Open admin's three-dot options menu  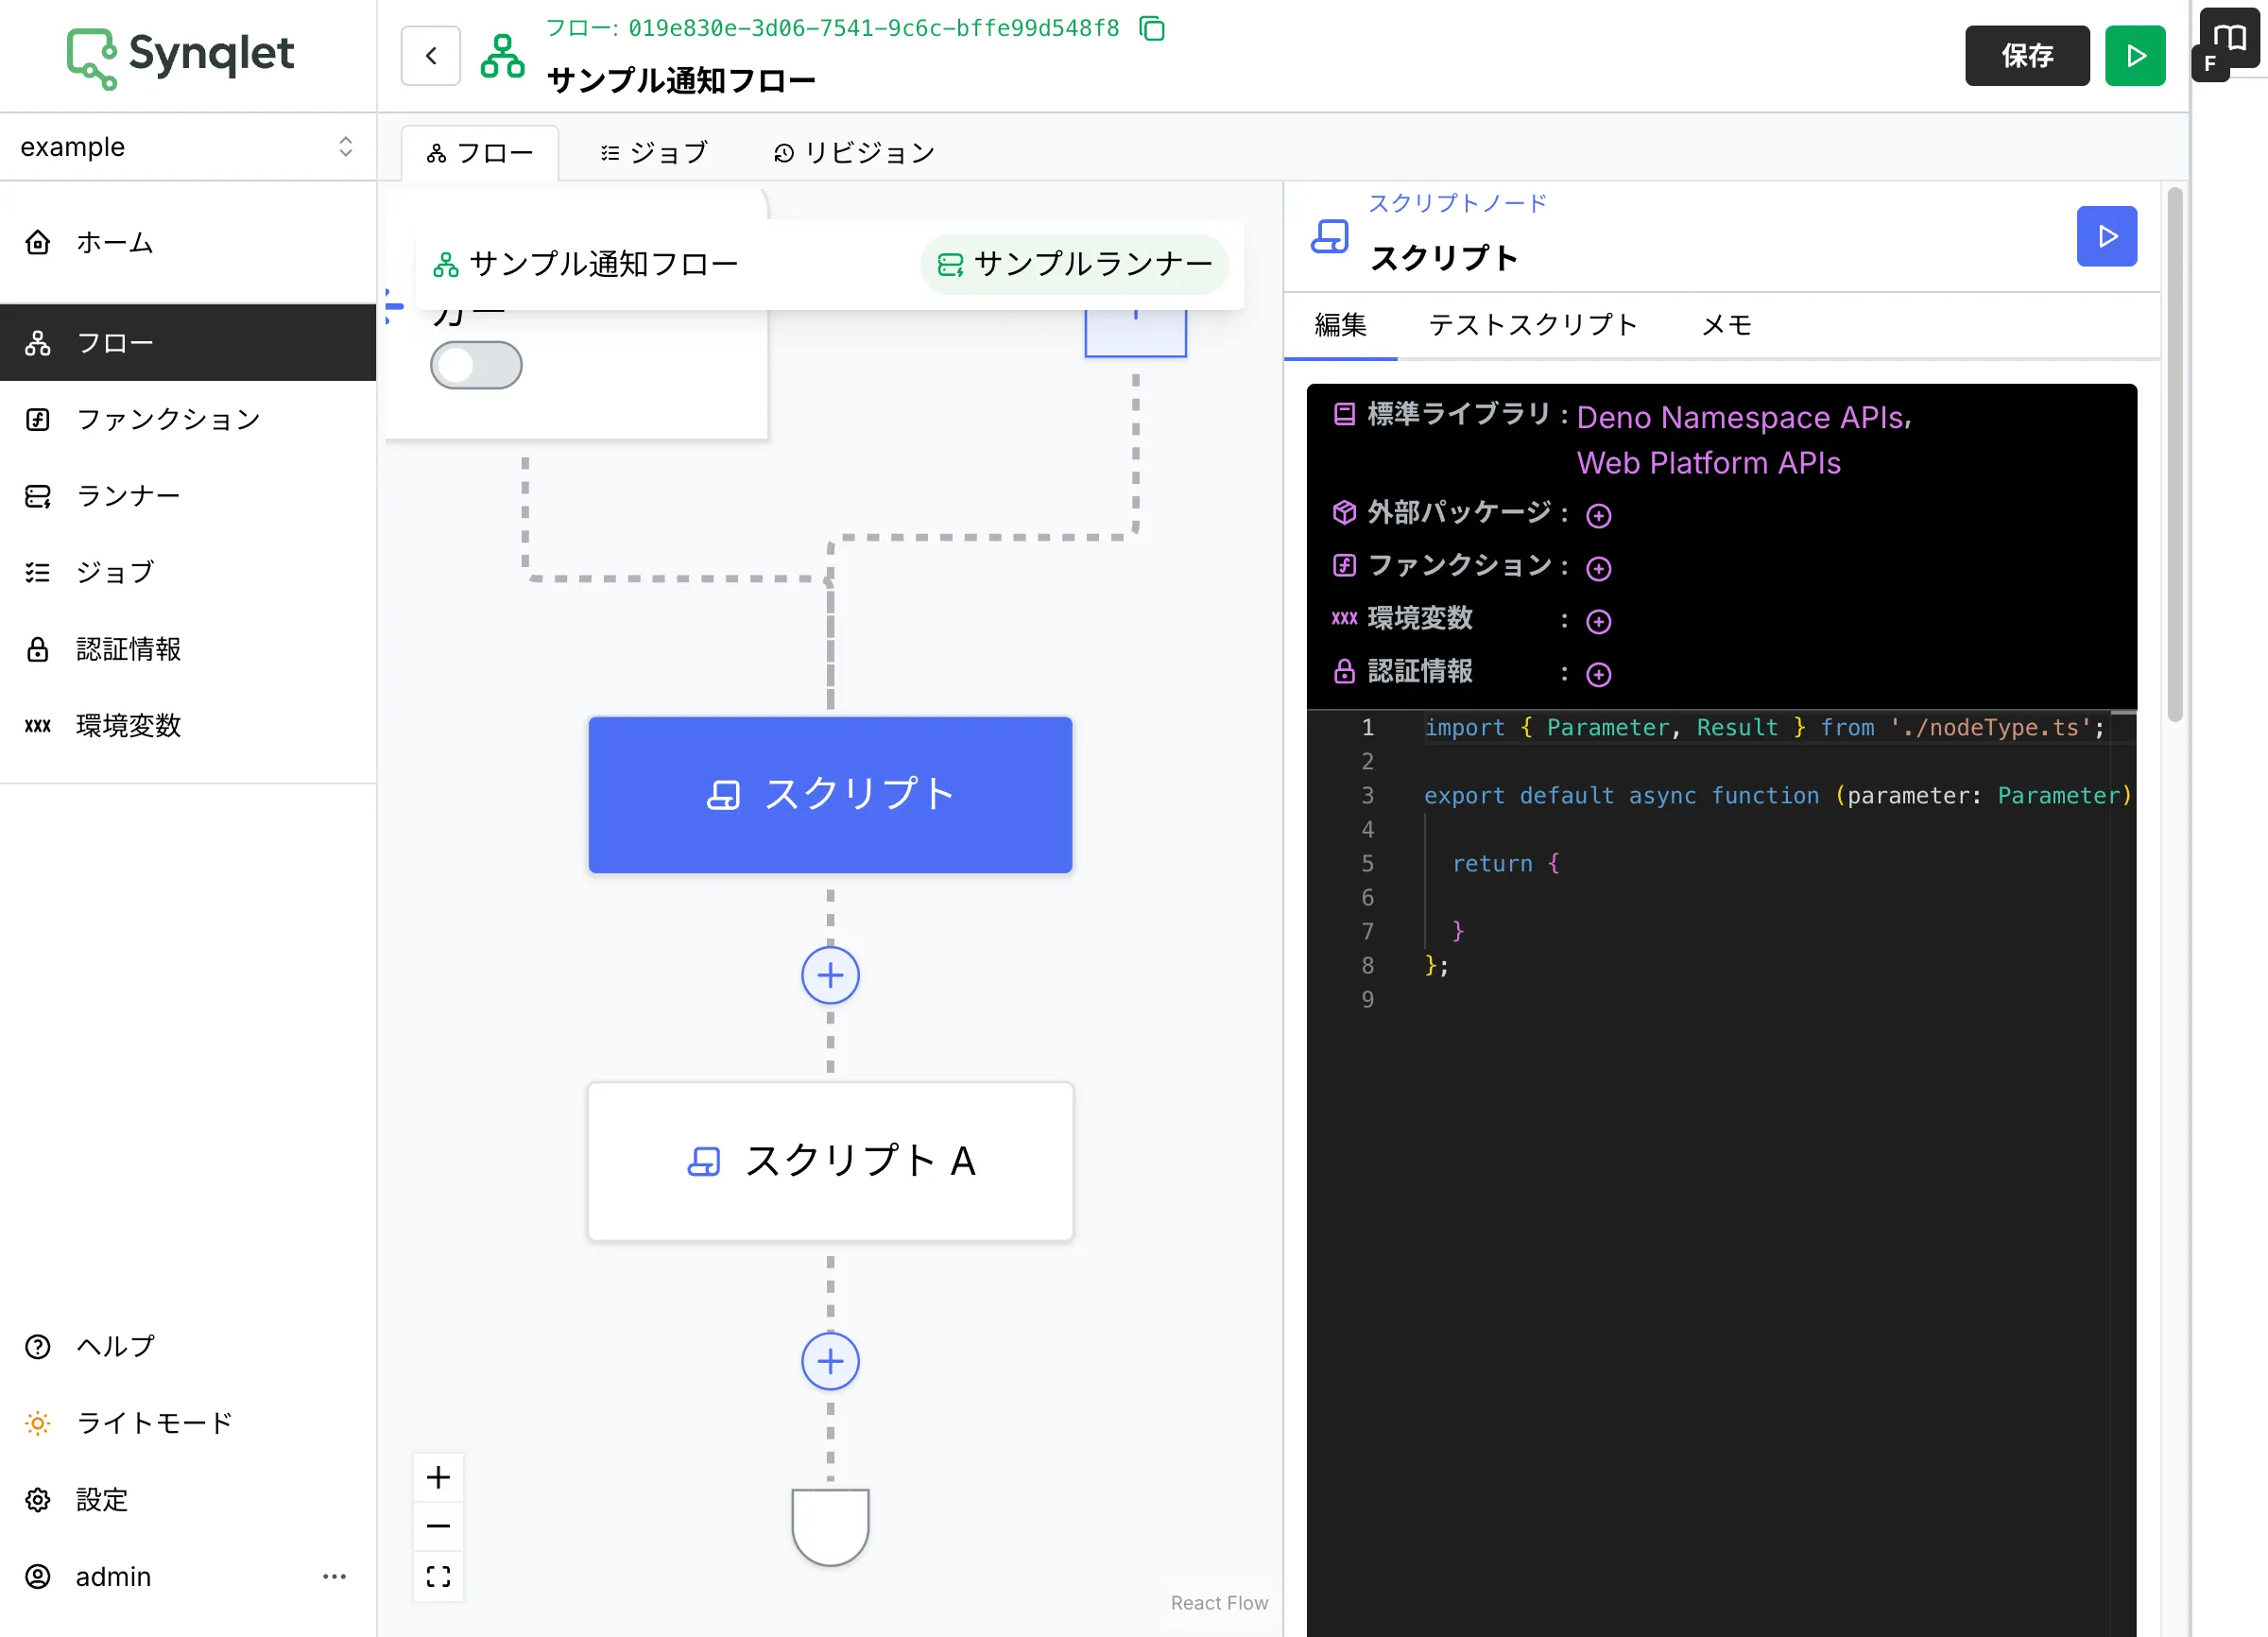tap(334, 1576)
